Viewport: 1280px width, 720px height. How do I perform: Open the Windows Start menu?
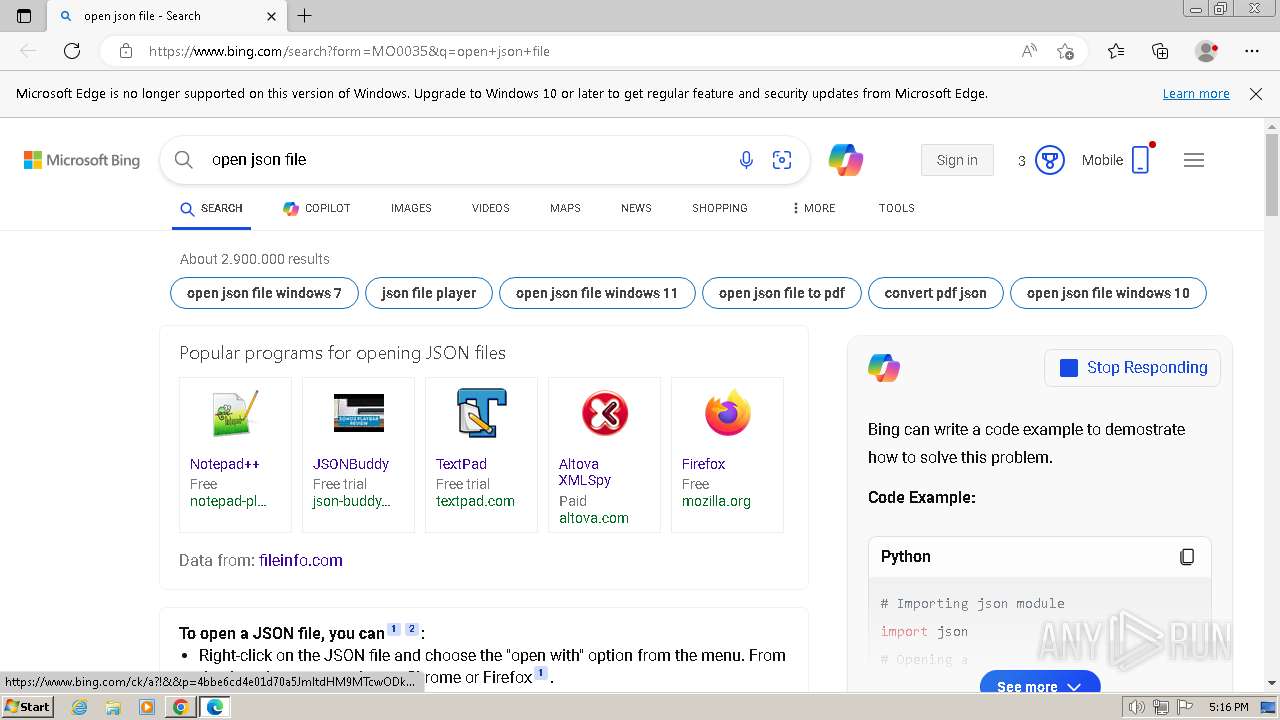tap(27, 706)
